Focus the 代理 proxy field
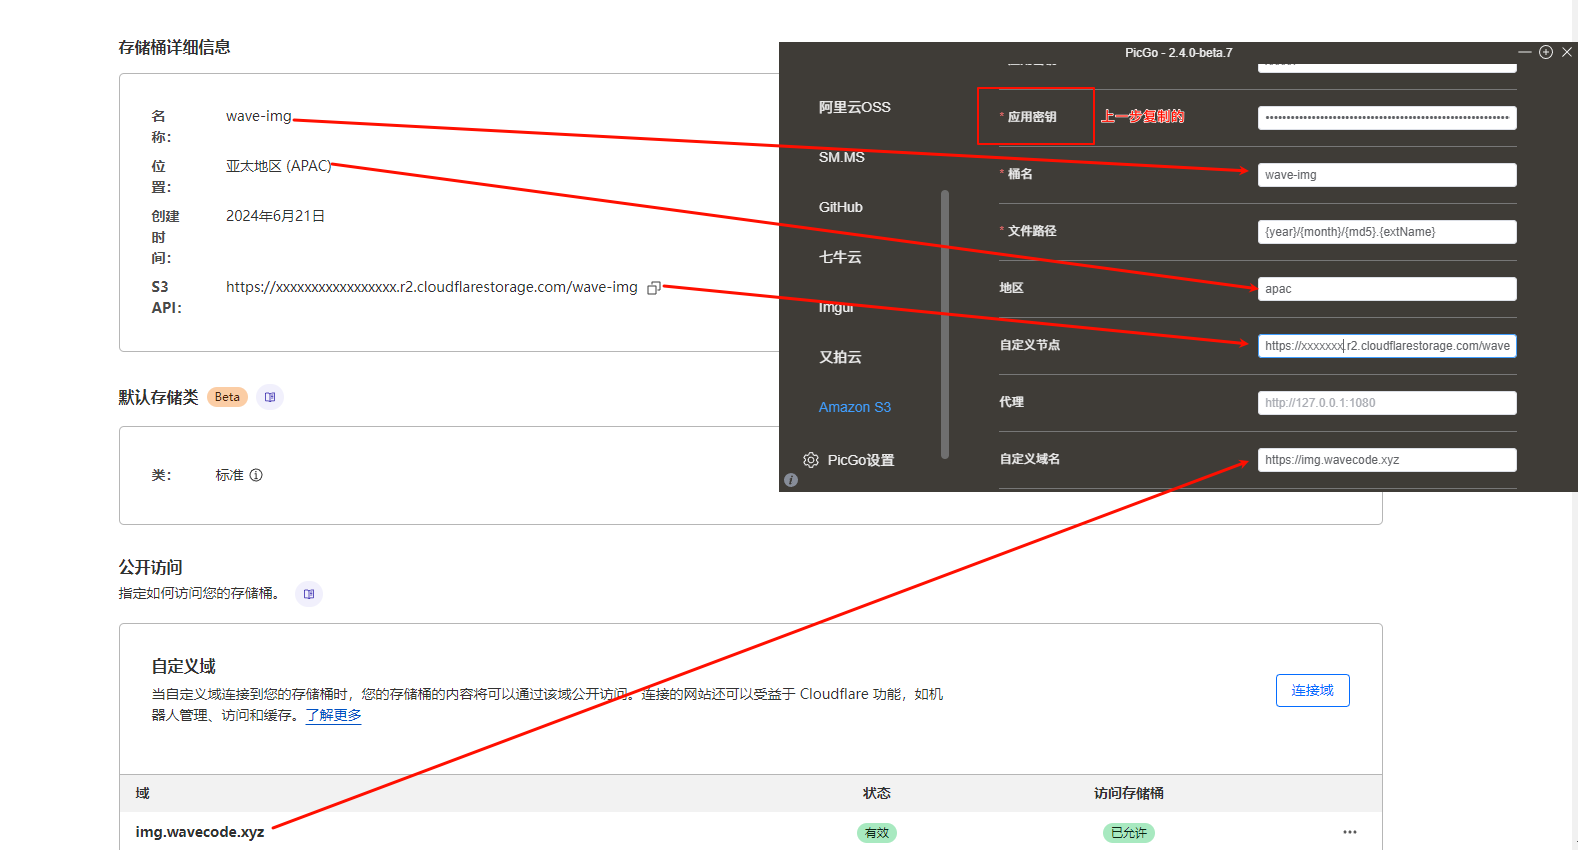 (x=1387, y=403)
